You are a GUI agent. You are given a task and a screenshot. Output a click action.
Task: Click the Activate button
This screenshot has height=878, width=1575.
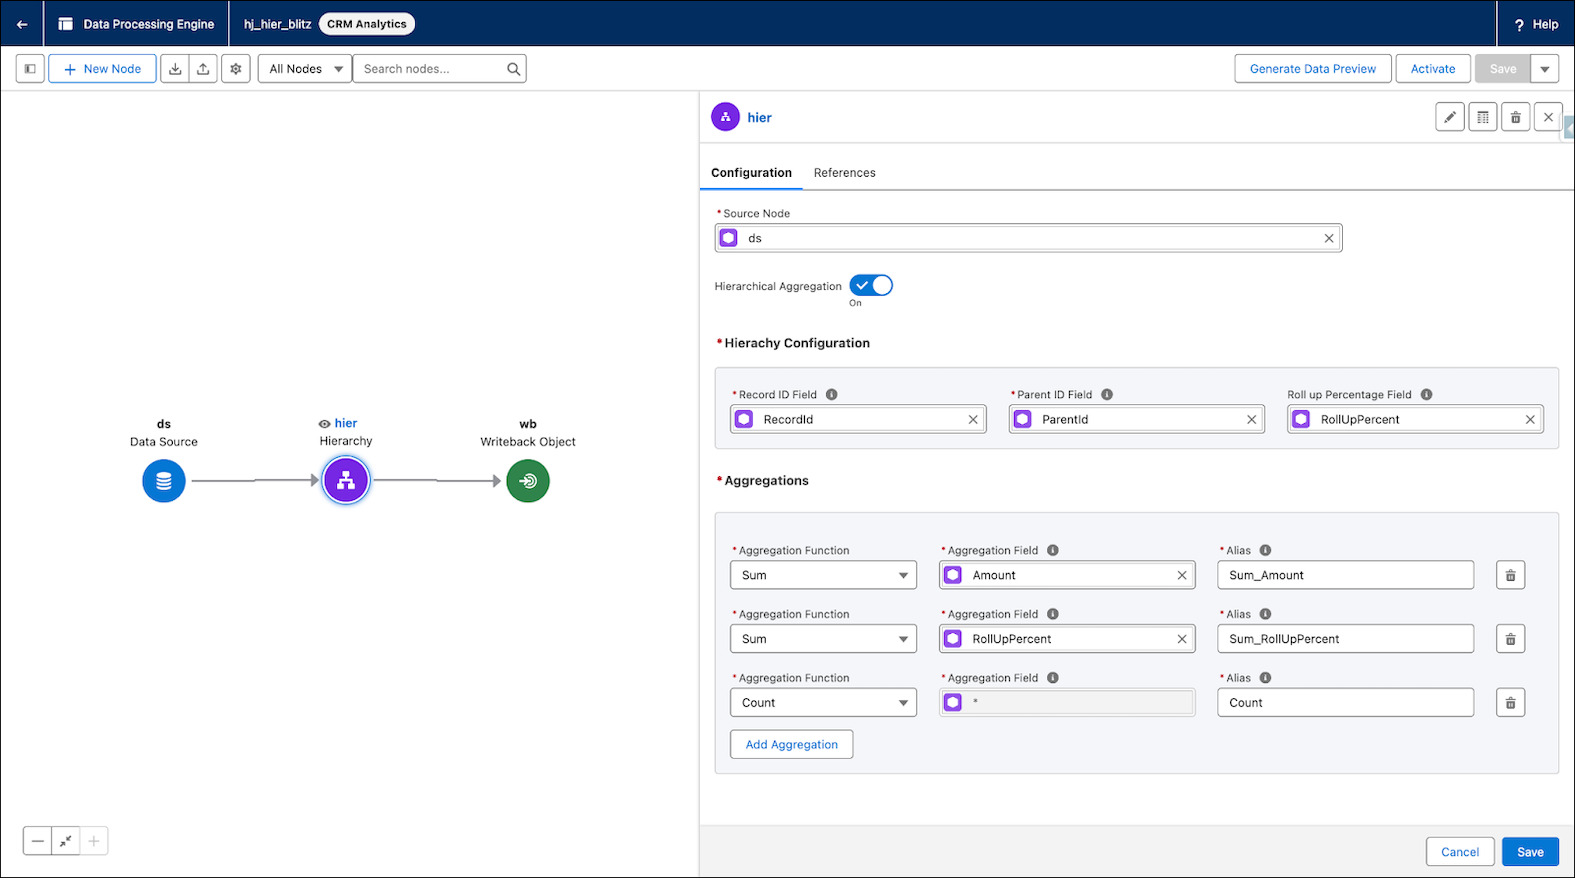(1433, 69)
